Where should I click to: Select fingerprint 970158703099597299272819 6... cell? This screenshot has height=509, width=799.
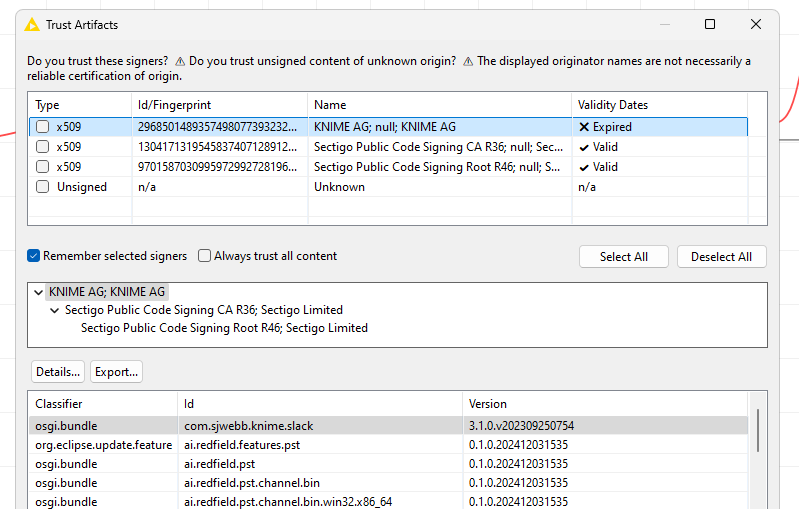220,167
